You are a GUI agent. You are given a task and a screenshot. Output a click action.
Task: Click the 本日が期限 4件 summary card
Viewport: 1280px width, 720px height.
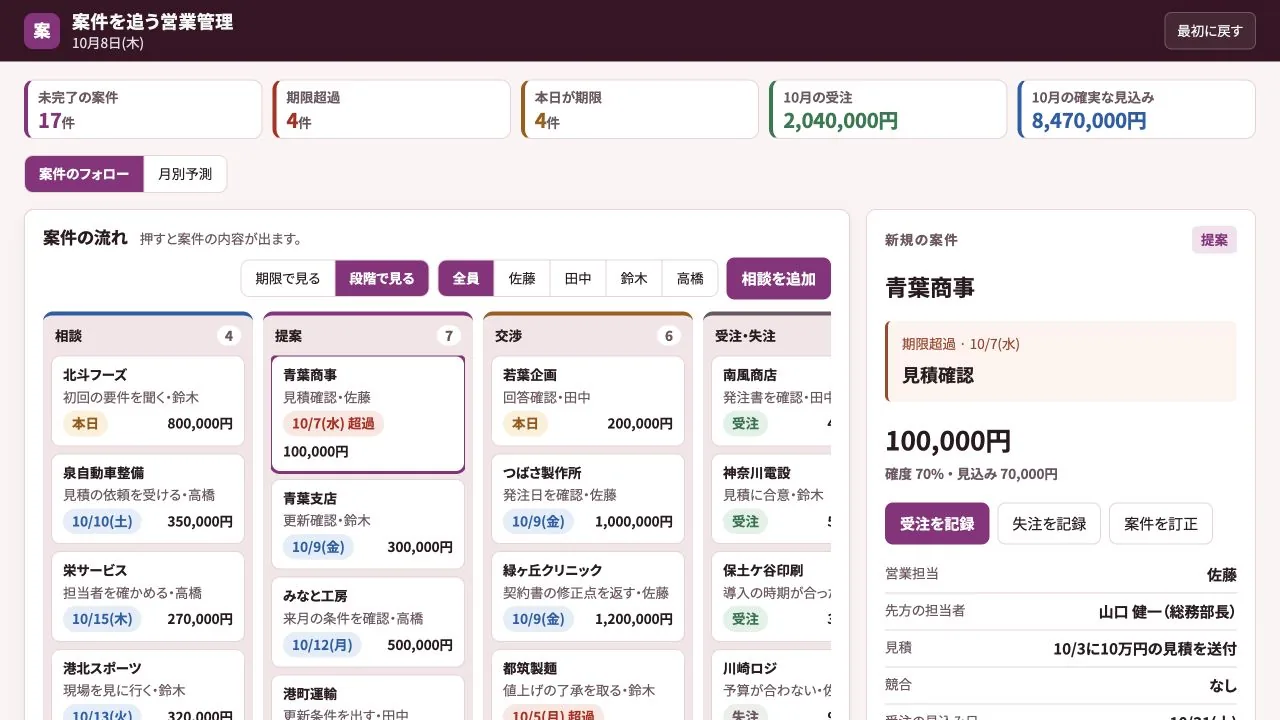click(x=640, y=109)
